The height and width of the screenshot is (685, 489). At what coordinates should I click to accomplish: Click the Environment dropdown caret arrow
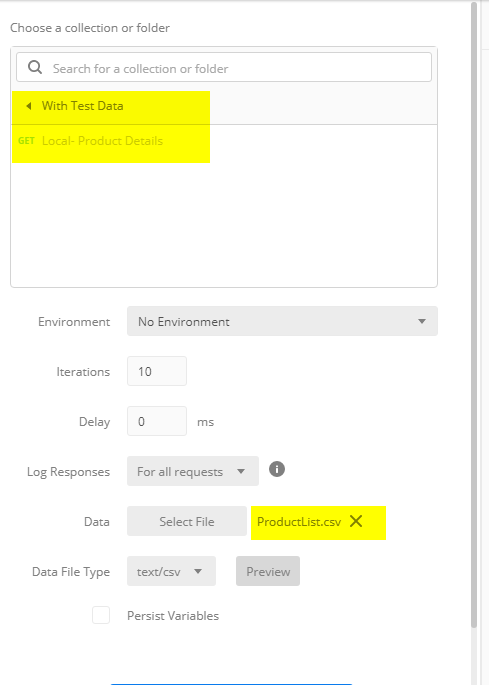tap(422, 322)
